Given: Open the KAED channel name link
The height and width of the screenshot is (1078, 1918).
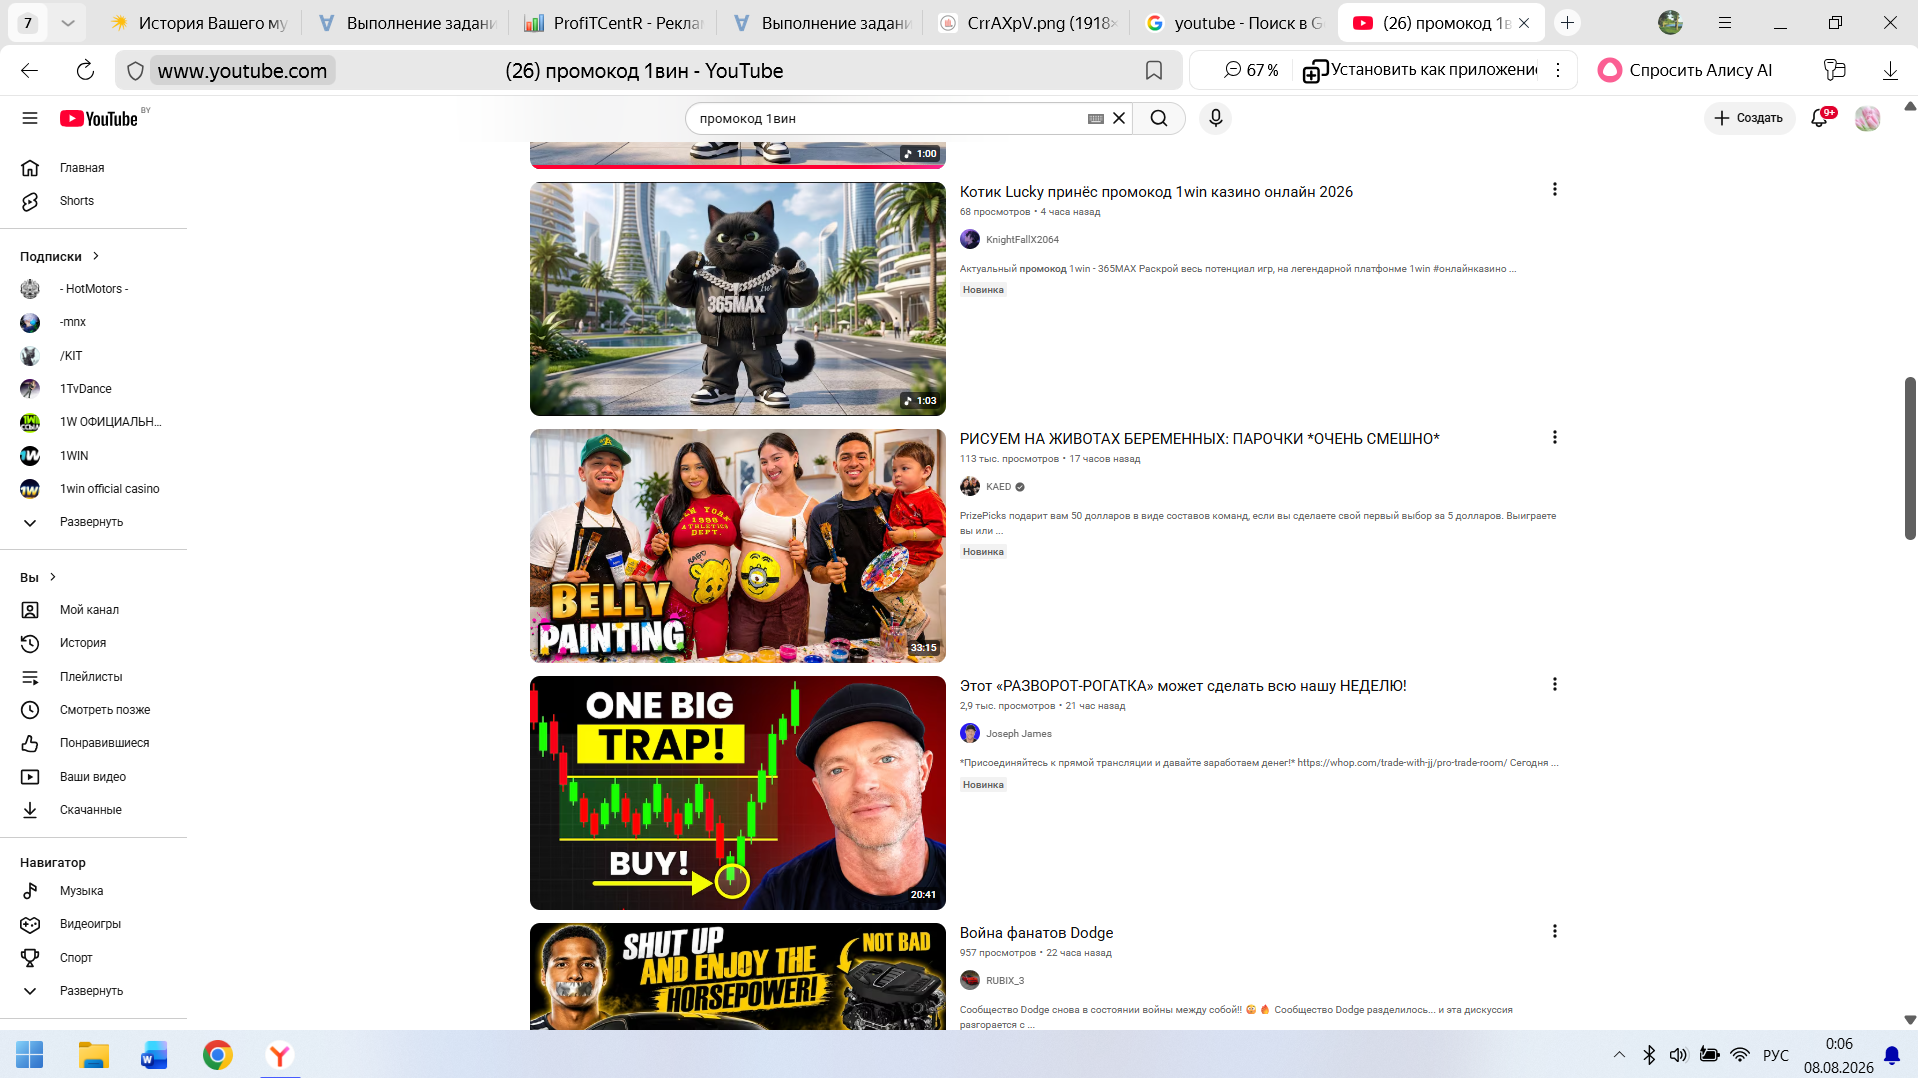Looking at the screenshot, I should tap(998, 487).
